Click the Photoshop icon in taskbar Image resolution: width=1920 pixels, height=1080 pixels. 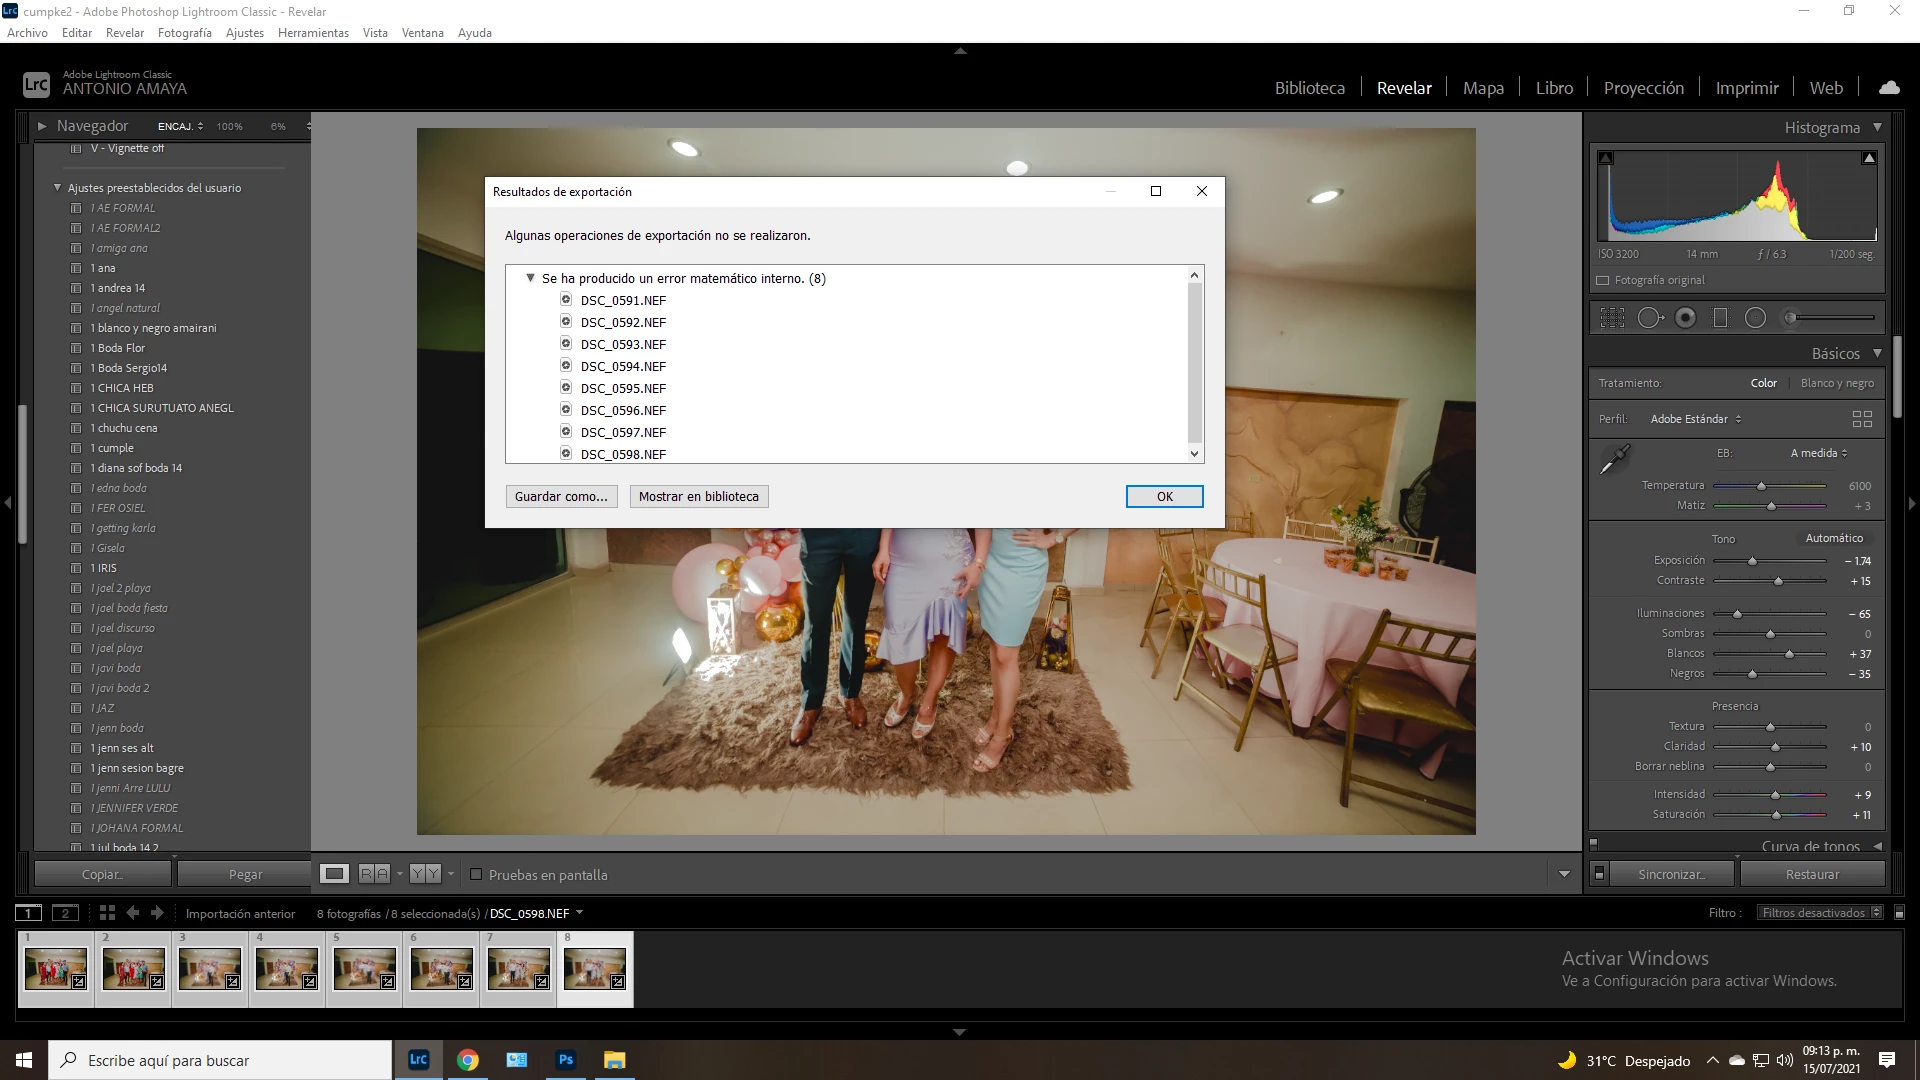[566, 1060]
